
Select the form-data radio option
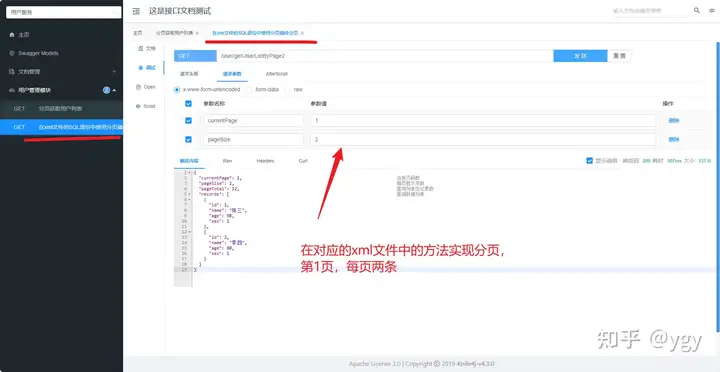click(x=249, y=90)
